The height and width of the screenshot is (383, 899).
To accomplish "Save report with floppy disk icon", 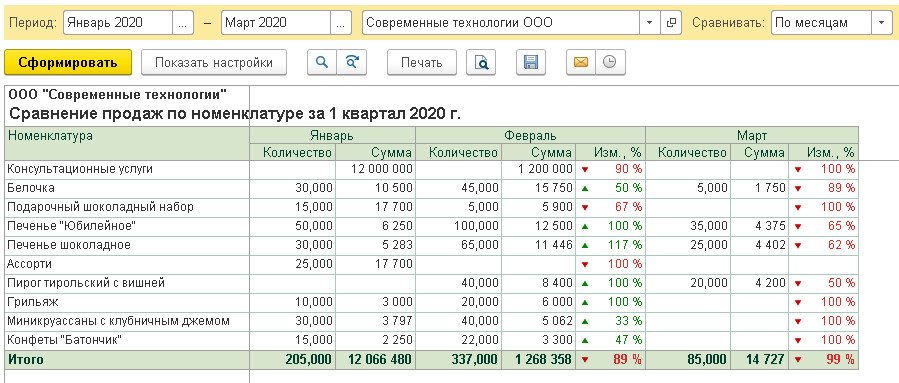I will pyautogui.click(x=531, y=62).
